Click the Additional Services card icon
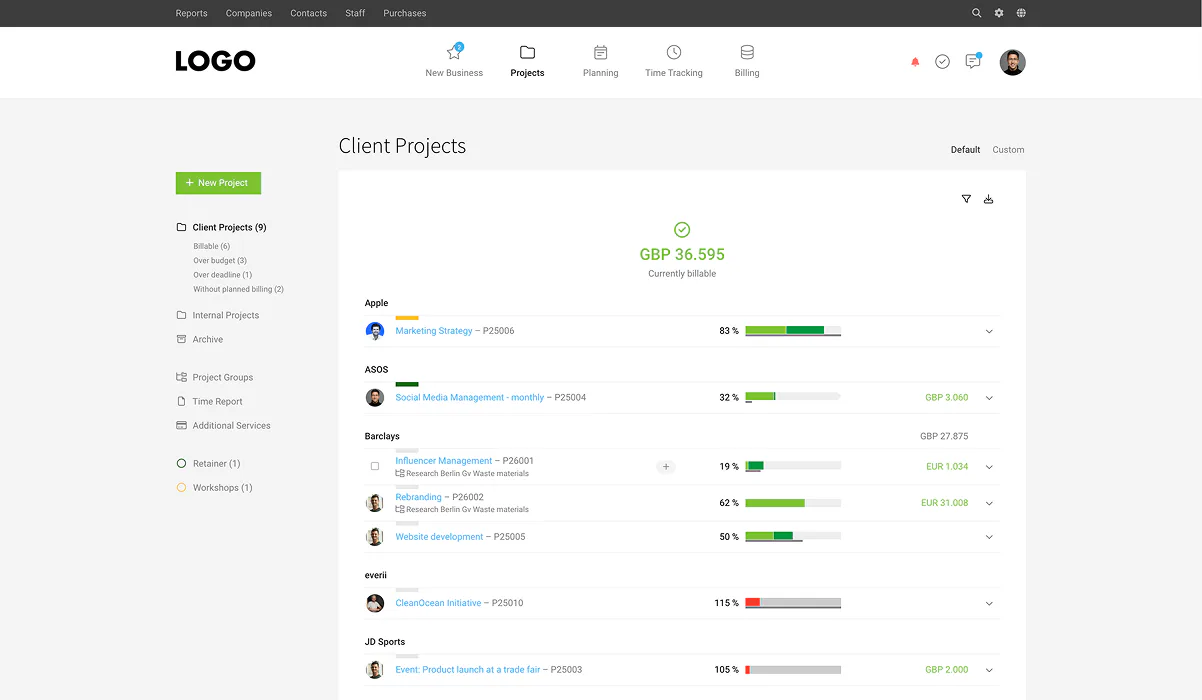The width and height of the screenshot is (1202, 700). click(181, 425)
